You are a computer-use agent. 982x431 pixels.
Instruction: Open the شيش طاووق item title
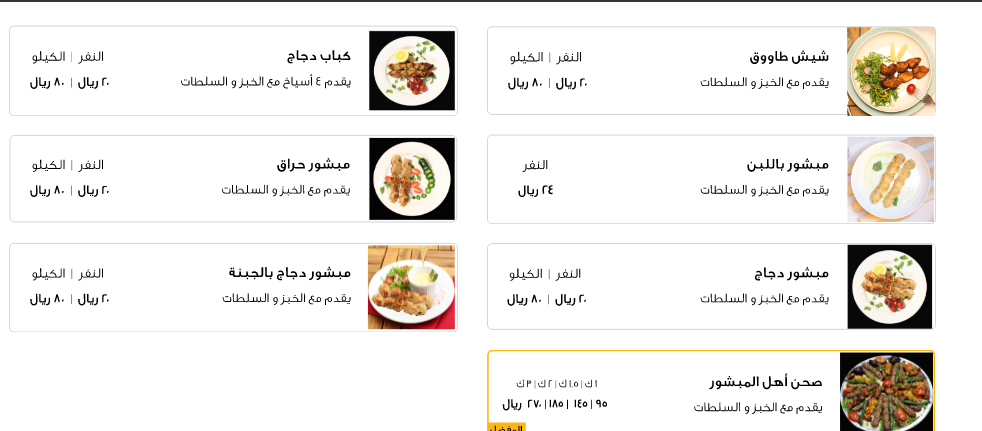[789, 57]
